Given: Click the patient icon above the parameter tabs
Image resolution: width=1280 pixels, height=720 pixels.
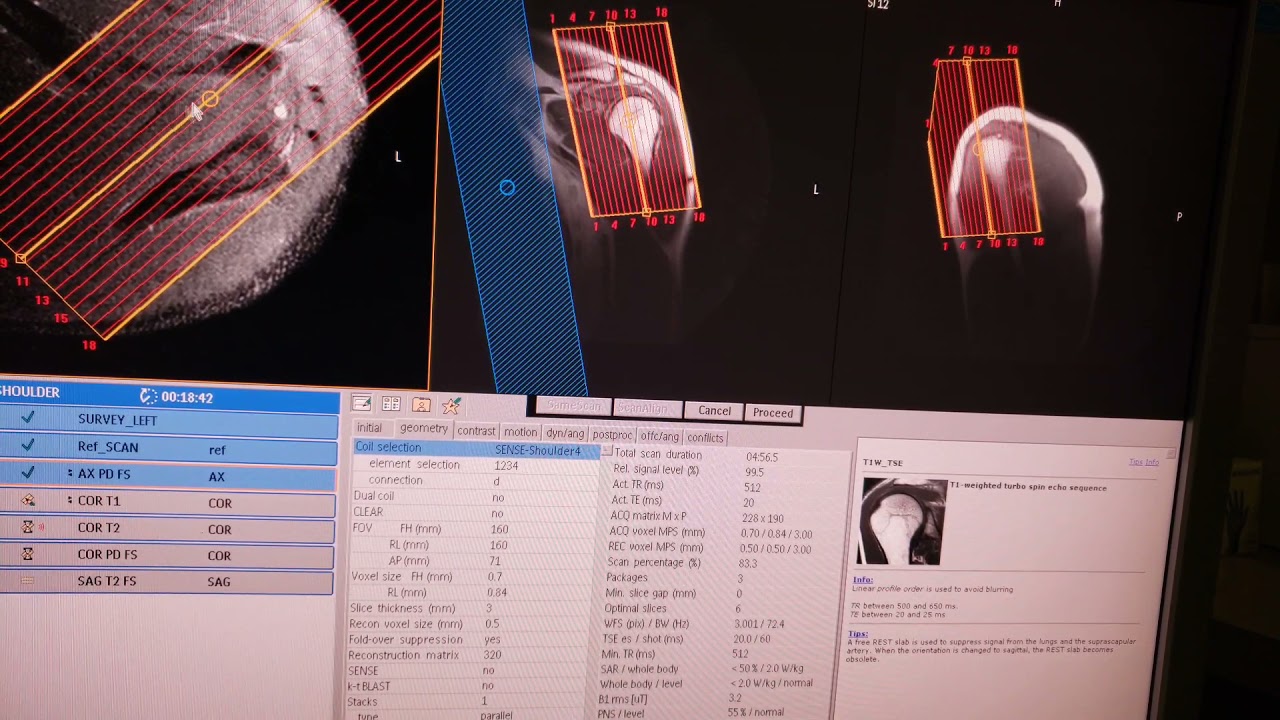Looking at the screenshot, I should click(x=421, y=404).
